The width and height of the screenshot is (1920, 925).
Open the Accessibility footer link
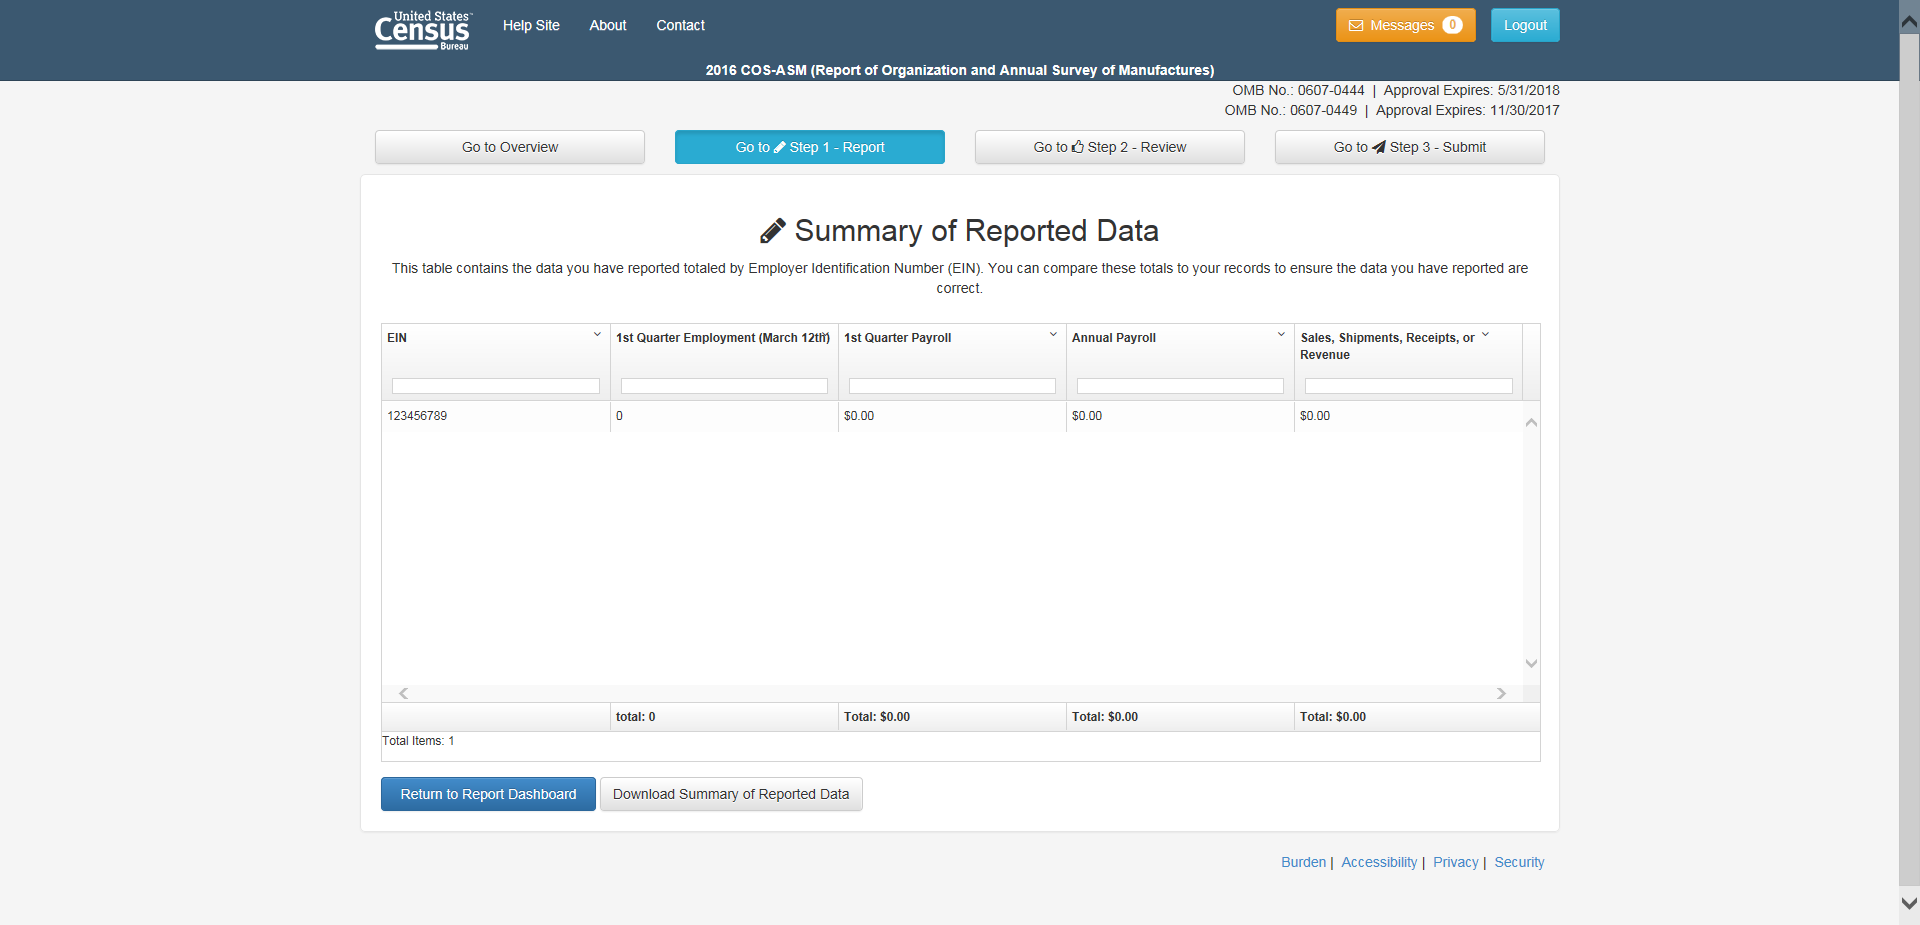(x=1378, y=862)
